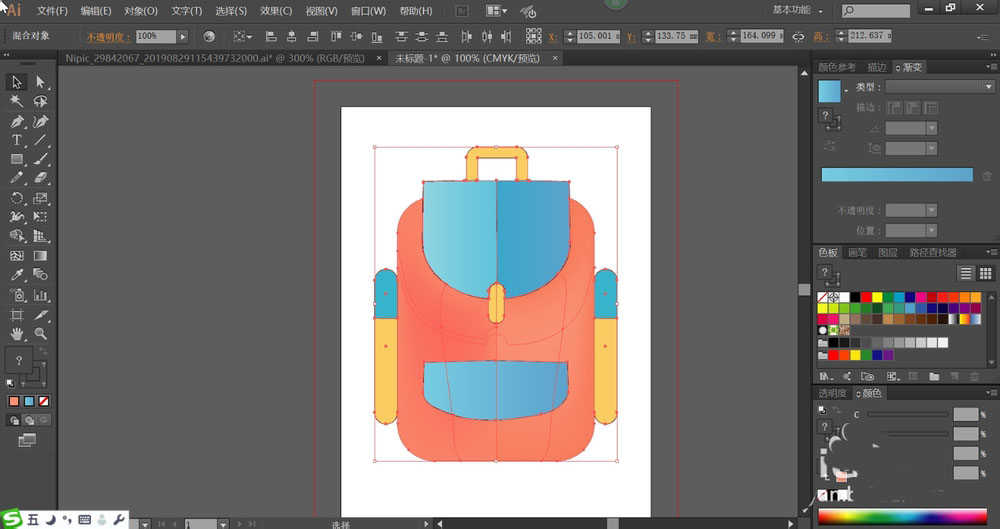Choose the Paintbrush tool

pos(40,159)
